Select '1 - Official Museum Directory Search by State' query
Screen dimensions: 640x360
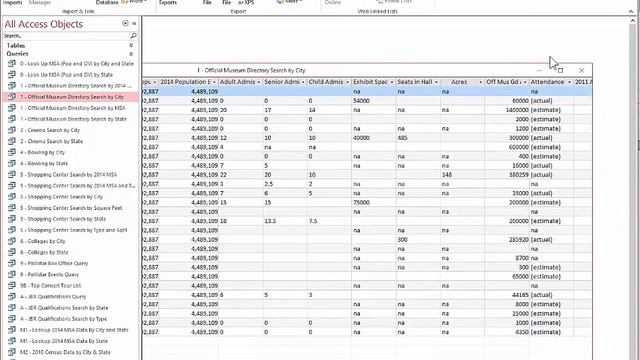click(71, 119)
